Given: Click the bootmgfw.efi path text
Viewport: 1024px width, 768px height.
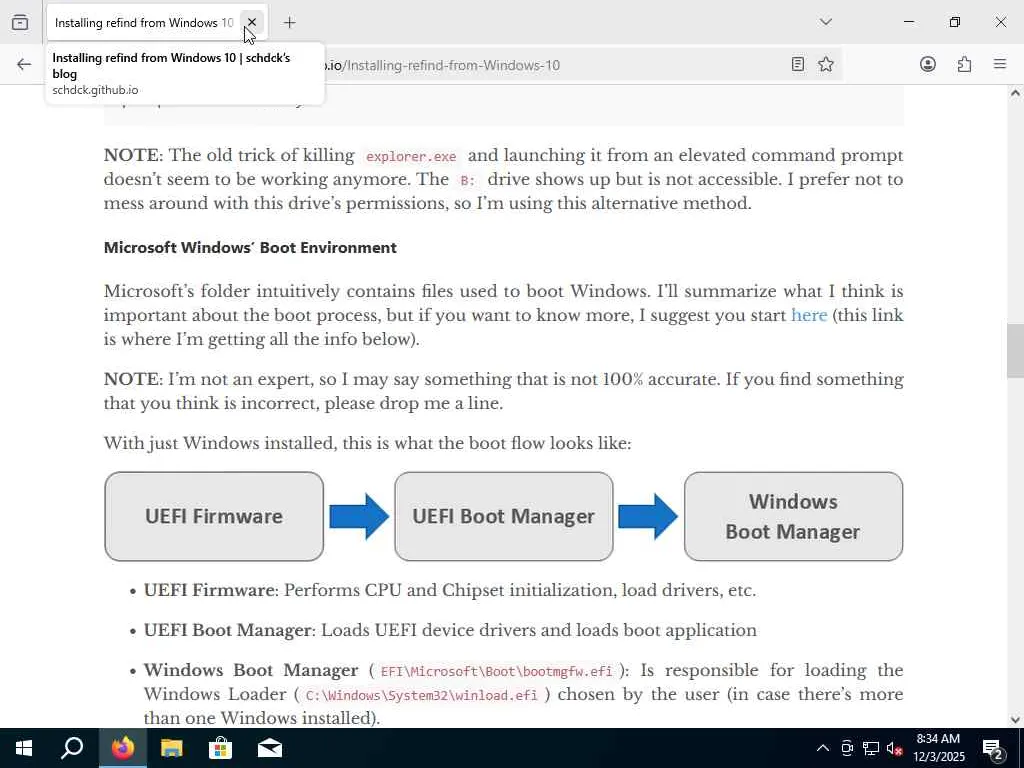Looking at the screenshot, I should (496, 671).
